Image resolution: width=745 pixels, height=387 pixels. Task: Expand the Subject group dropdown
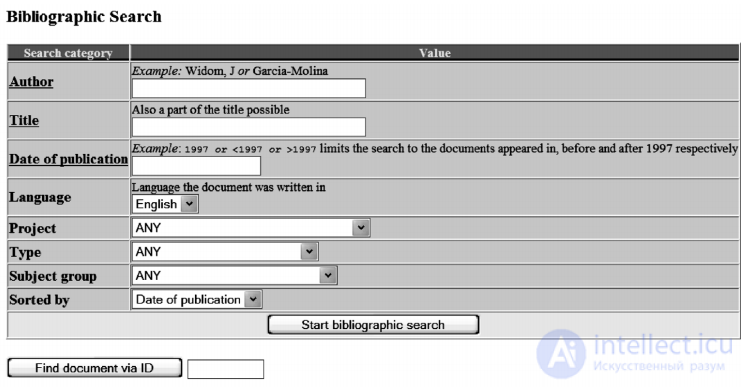pos(234,275)
